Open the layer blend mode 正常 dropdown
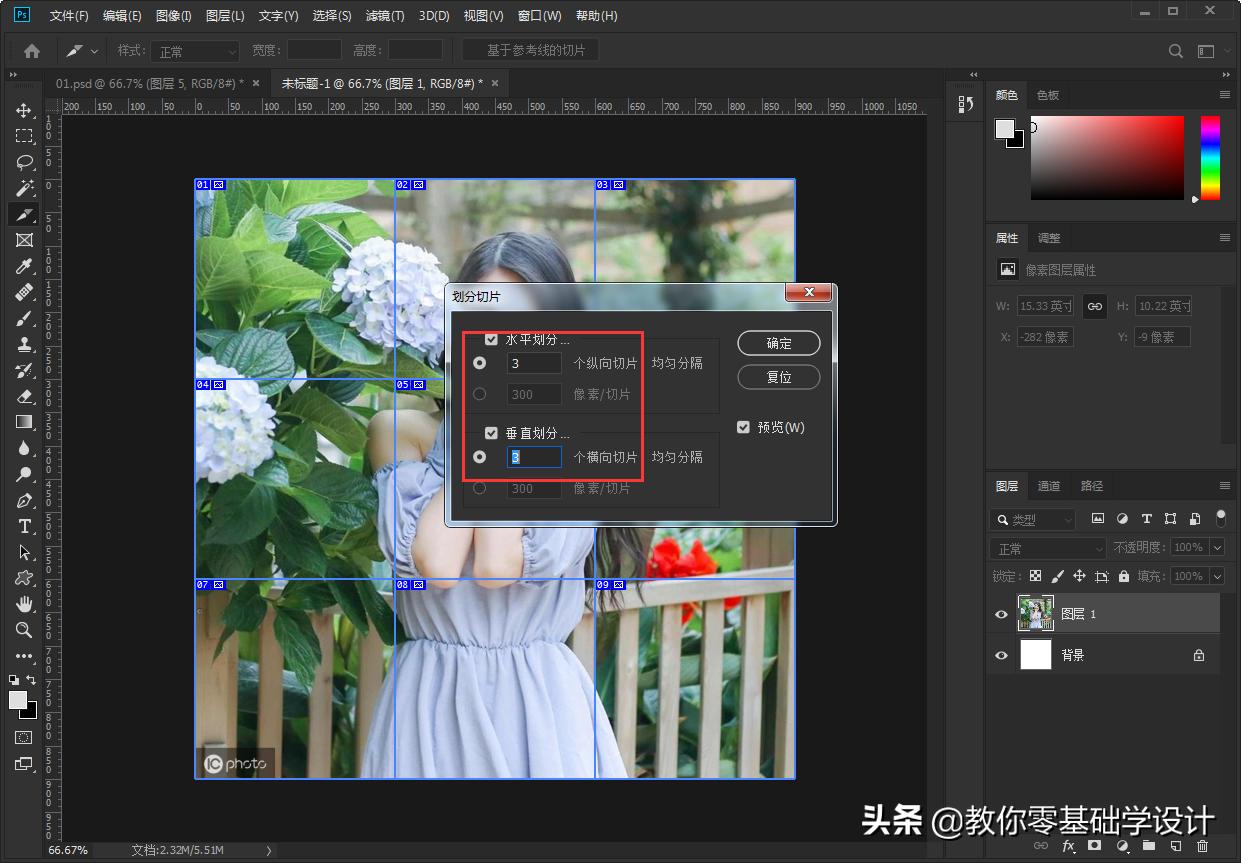 pyautogui.click(x=1048, y=548)
